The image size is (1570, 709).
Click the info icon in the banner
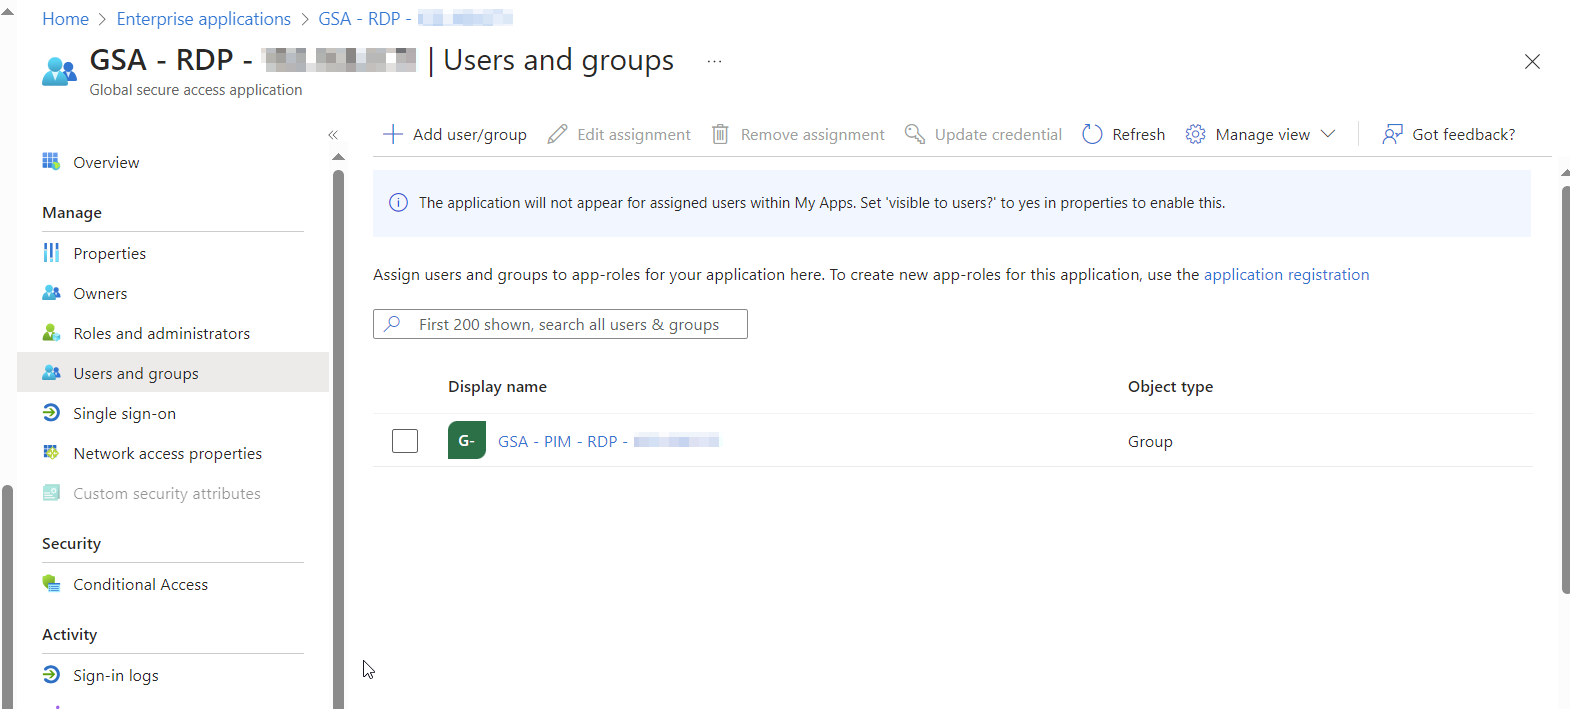pyautogui.click(x=398, y=203)
